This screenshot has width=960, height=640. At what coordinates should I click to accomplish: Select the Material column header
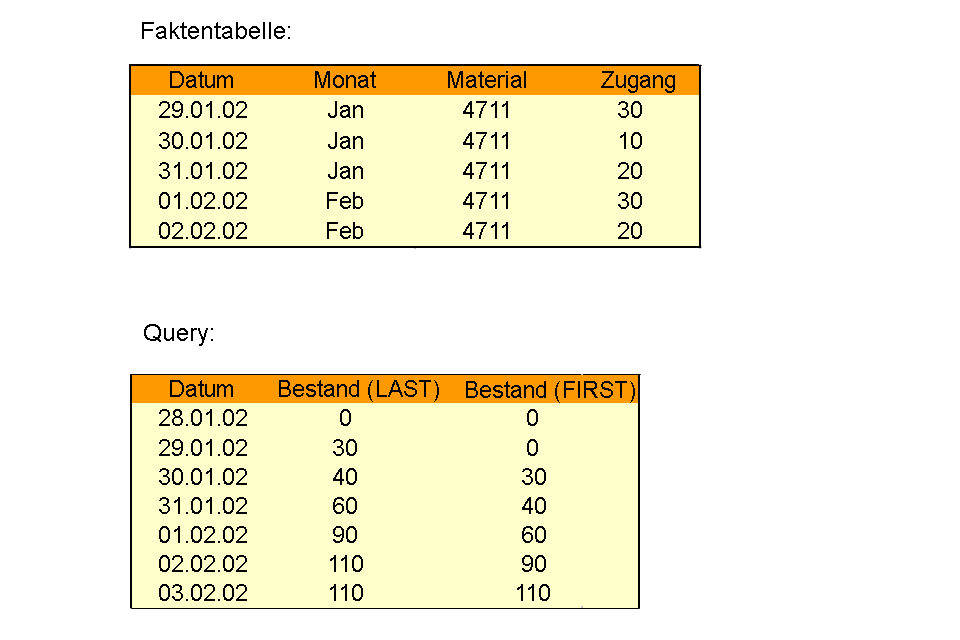click(x=487, y=81)
